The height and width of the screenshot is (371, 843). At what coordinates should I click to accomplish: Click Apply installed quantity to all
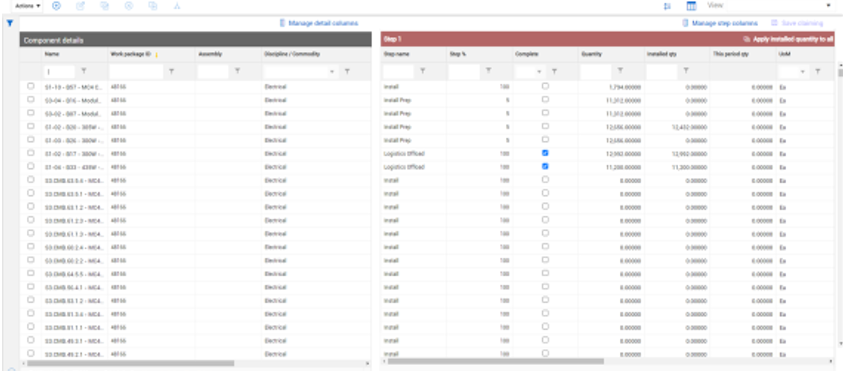[788, 39]
